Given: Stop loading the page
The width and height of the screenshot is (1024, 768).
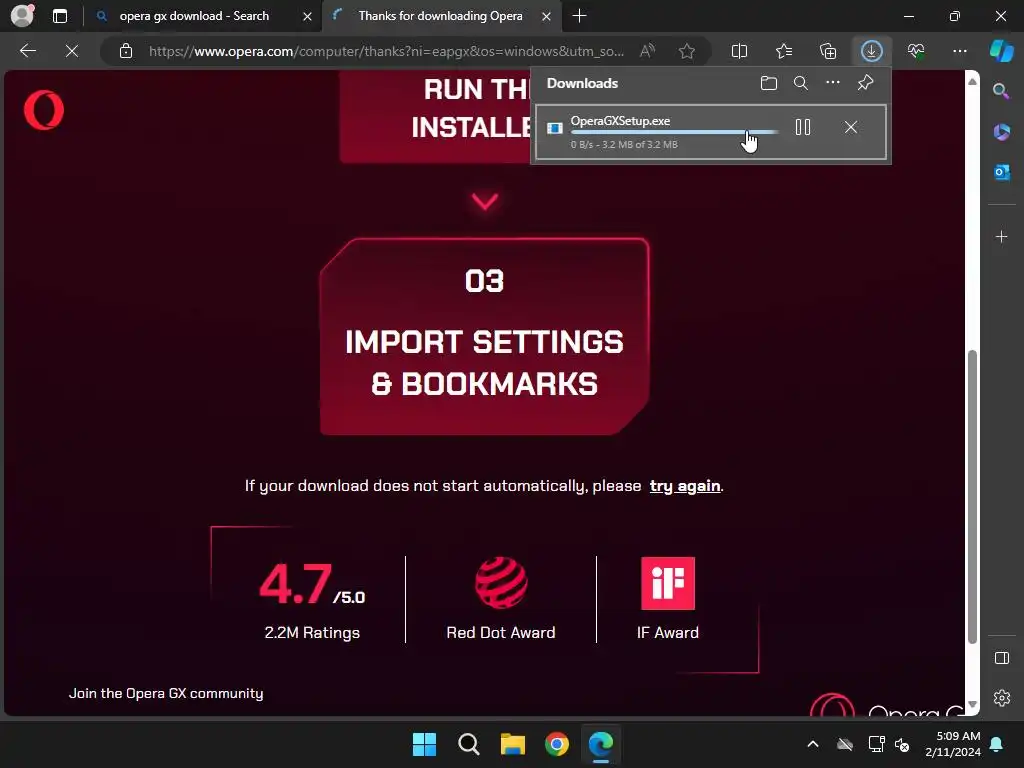Looking at the screenshot, I should [72, 51].
